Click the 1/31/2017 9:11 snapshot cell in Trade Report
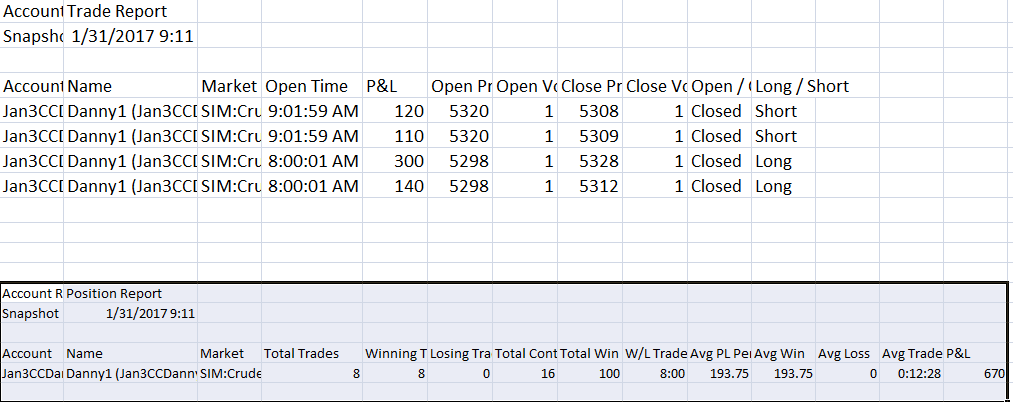The image size is (1013, 402). pyautogui.click(x=131, y=36)
